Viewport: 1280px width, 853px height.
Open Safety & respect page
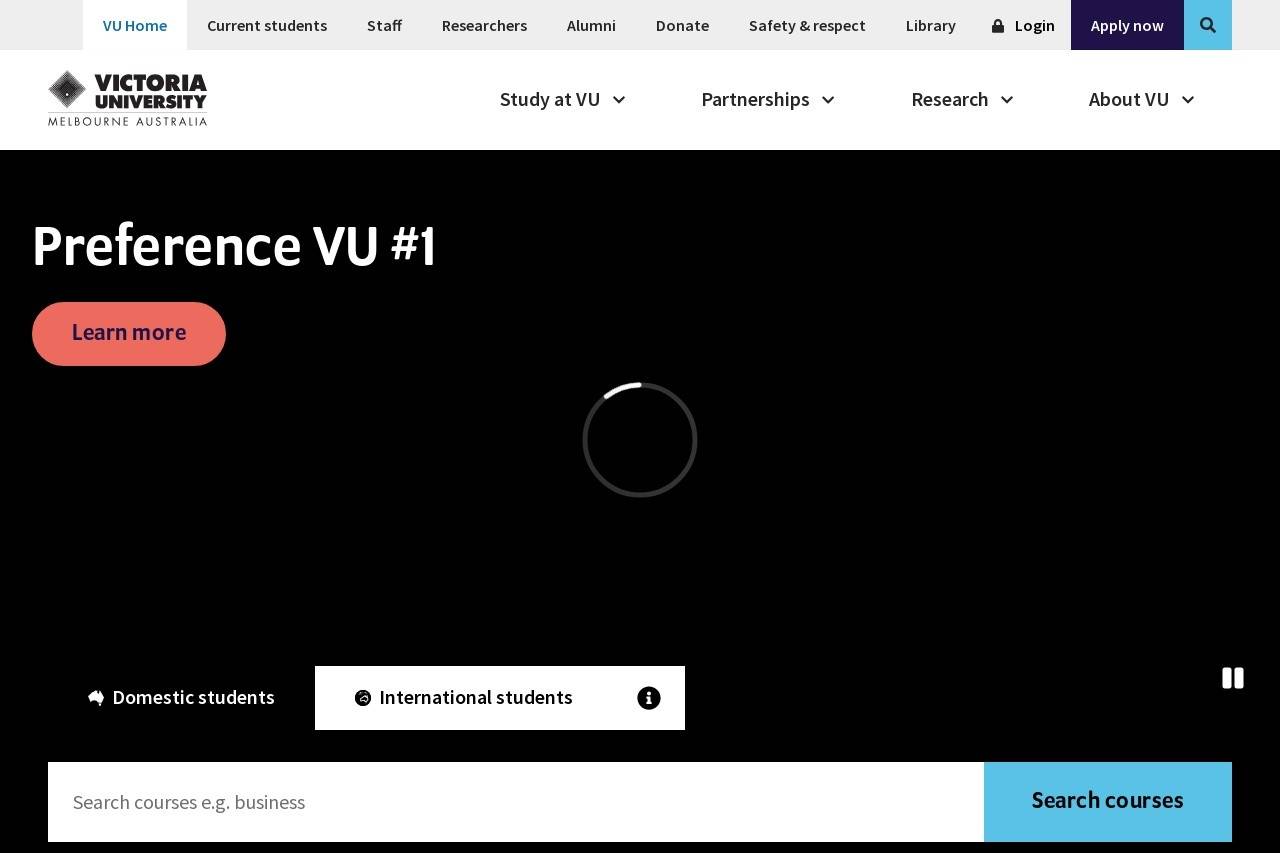807,25
